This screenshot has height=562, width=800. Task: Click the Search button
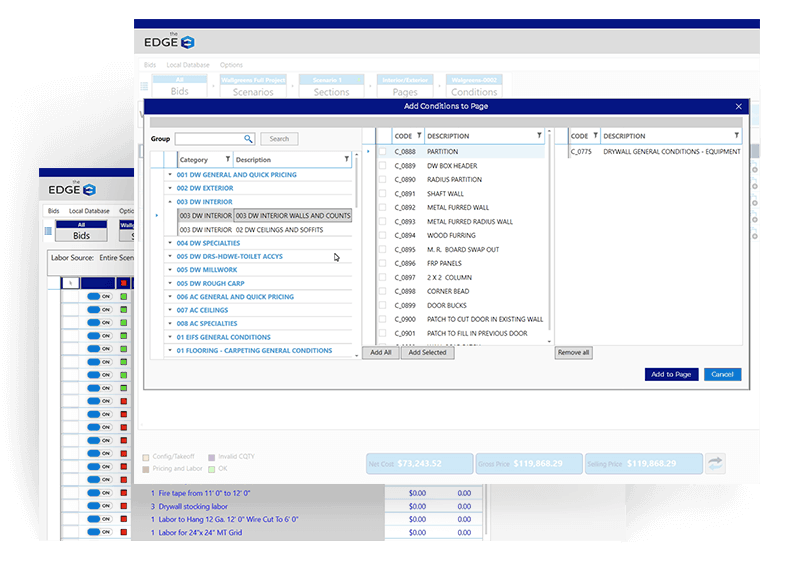[x=279, y=139]
